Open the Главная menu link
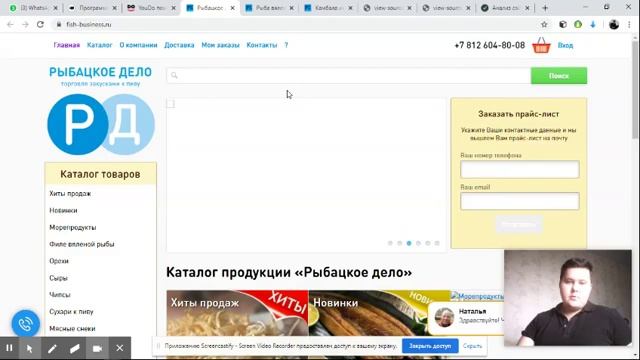The width and height of the screenshot is (640, 360). [67, 45]
